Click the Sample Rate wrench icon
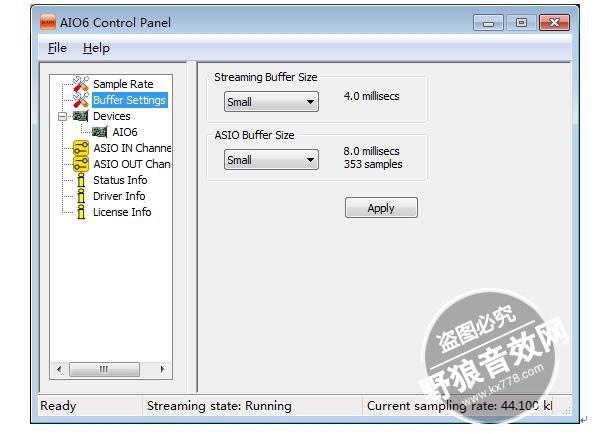Viewport: 595px width, 434px height. pos(81,84)
